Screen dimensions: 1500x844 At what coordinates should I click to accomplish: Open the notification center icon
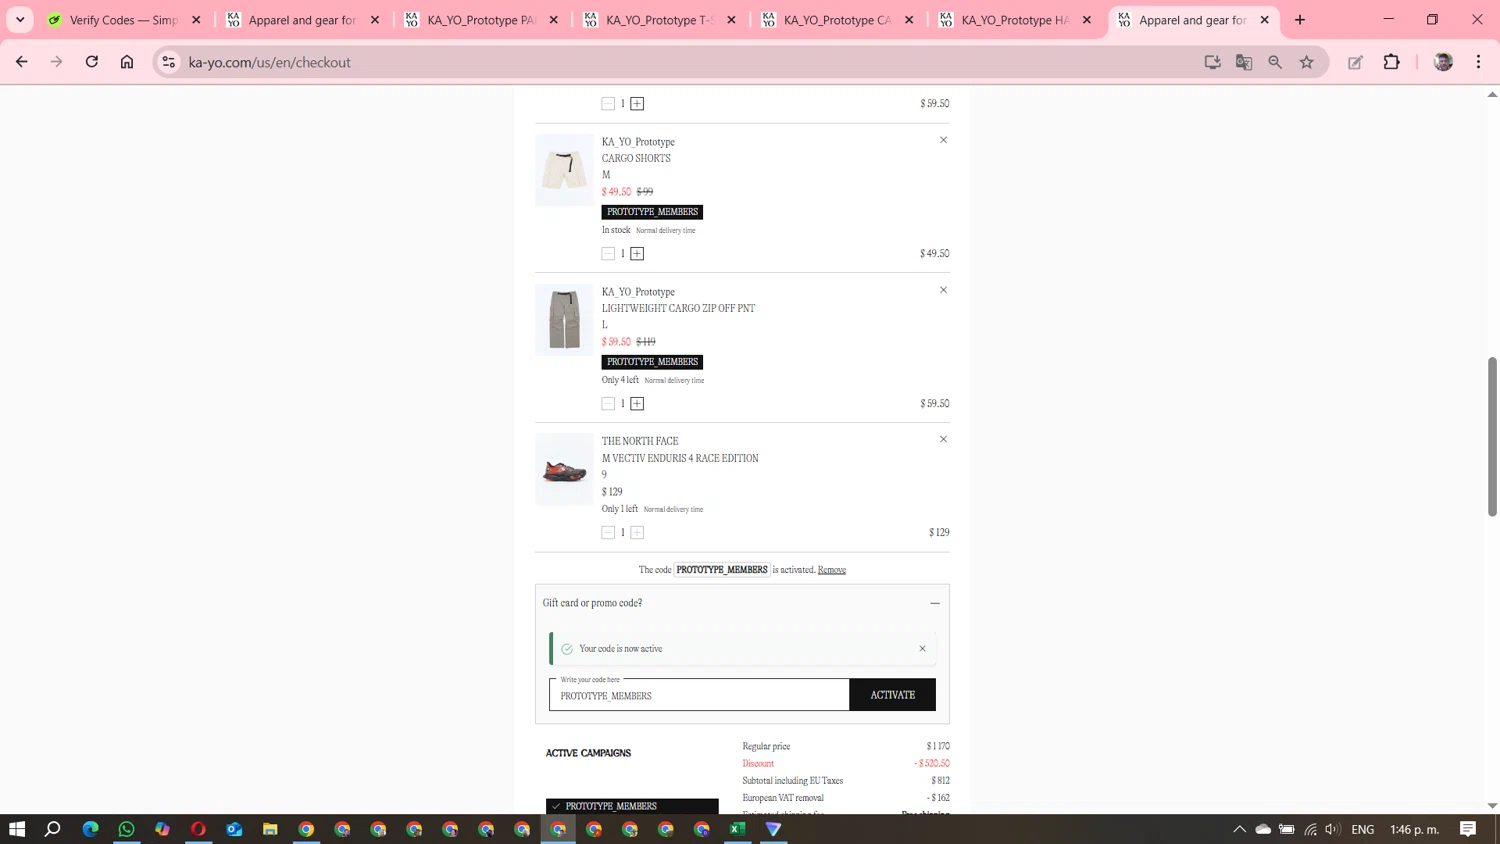[1468, 829]
